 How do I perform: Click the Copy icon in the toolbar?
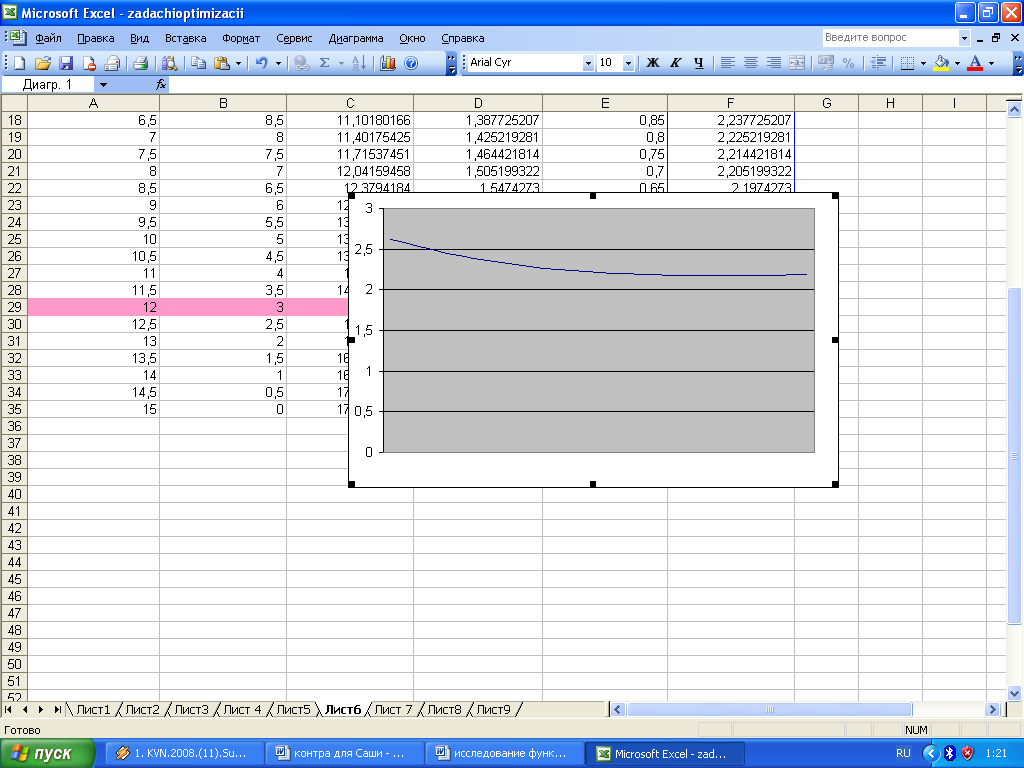(198, 63)
